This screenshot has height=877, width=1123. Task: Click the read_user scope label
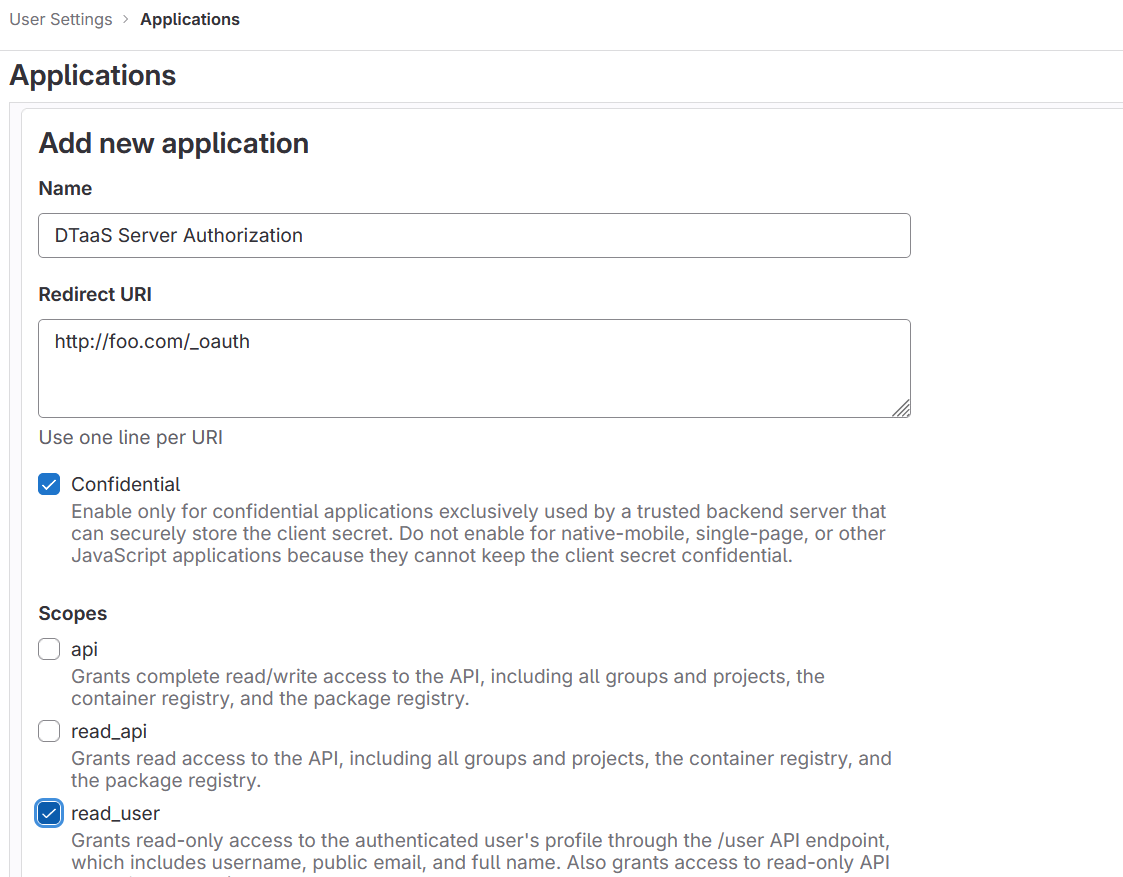115,813
